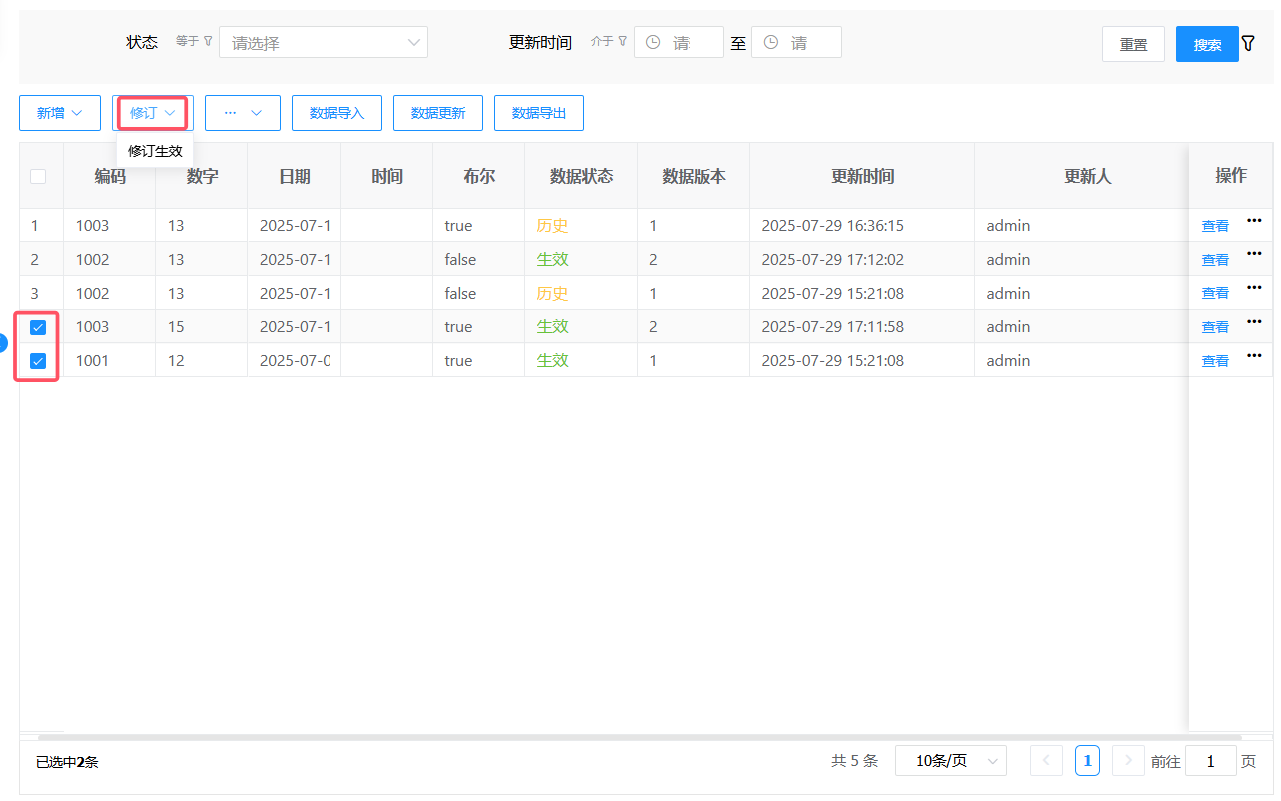Screen dimensions: 1281x801
Task: Select 修订生效 from the dropdown menu
Action: pyautogui.click(x=155, y=151)
